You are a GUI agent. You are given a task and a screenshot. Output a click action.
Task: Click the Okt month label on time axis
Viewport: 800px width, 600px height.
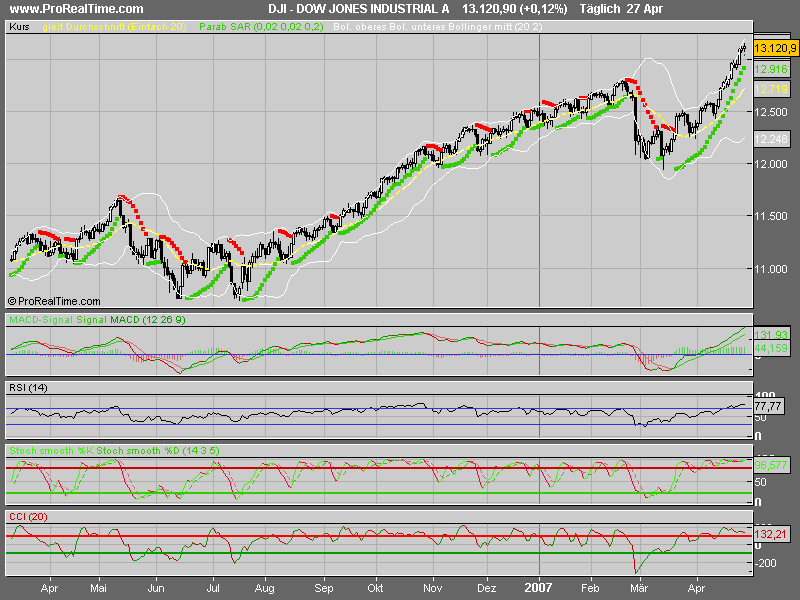[x=375, y=588]
